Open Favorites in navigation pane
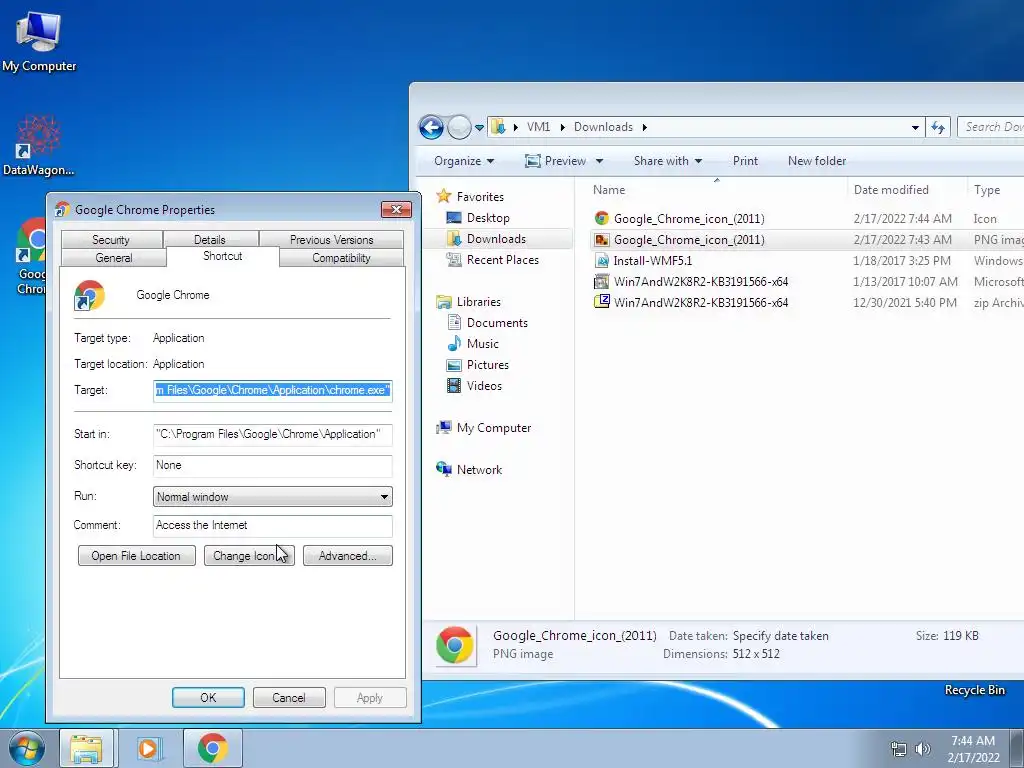 coord(479,197)
